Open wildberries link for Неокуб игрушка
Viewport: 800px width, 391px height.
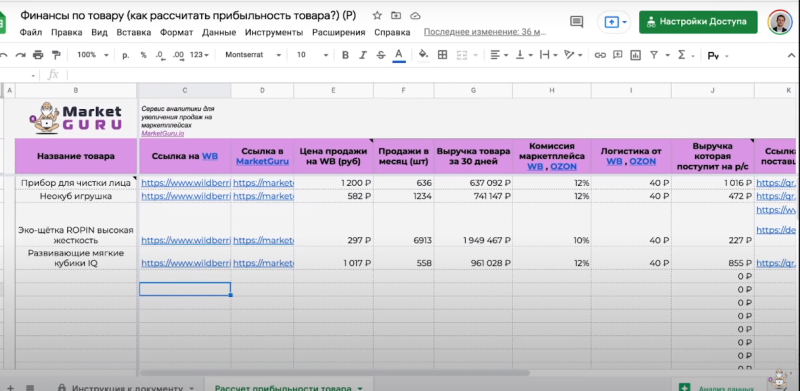186,196
